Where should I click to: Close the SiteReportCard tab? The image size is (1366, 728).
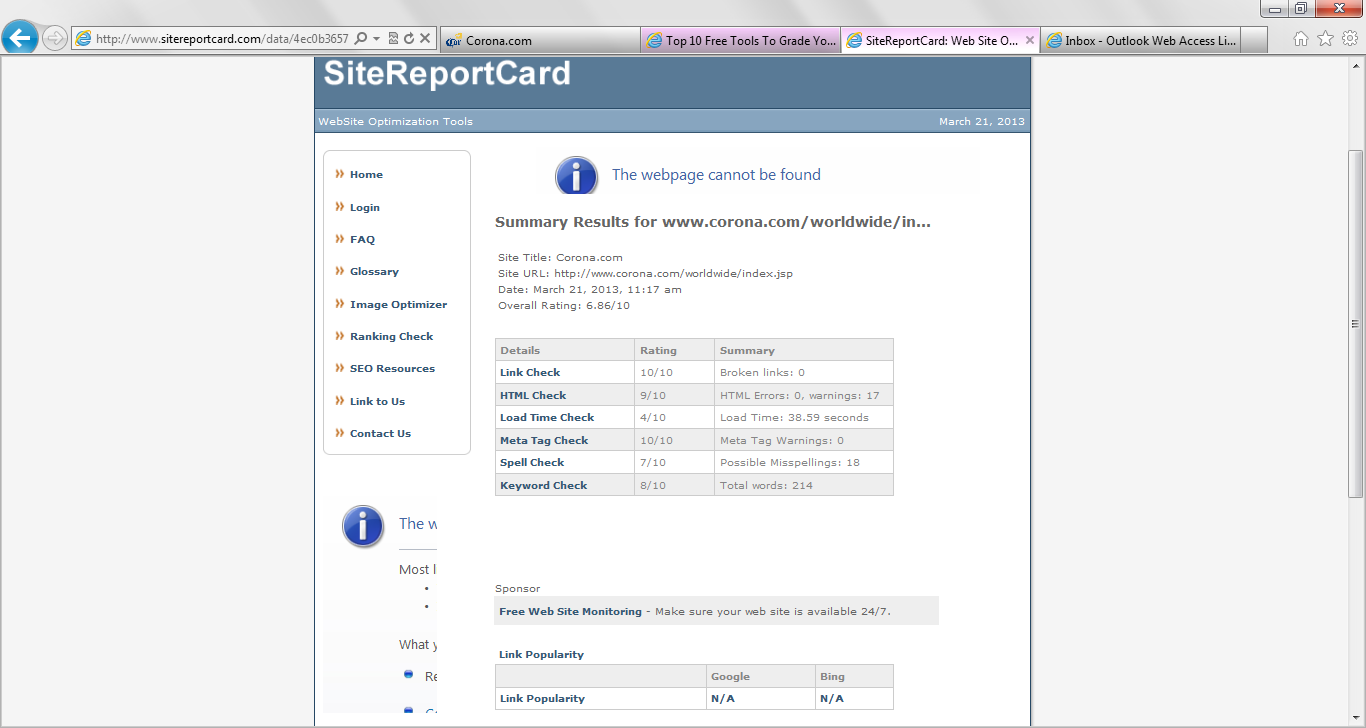point(1030,40)
